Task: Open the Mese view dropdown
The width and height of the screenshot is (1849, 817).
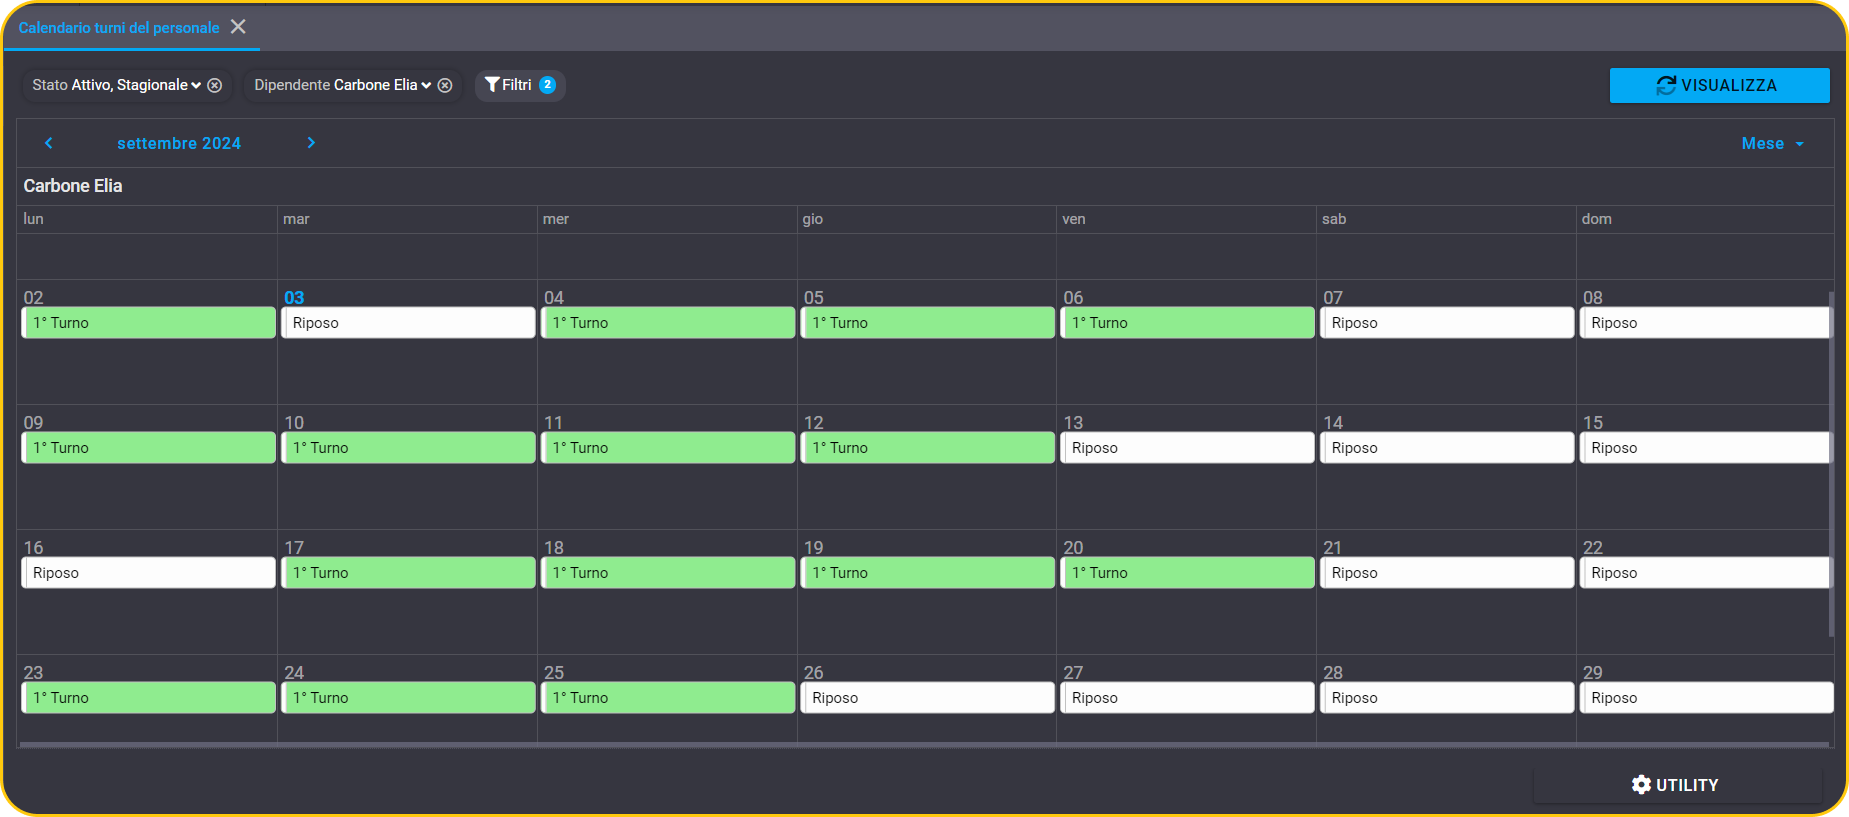Action: pos(1773,144)
